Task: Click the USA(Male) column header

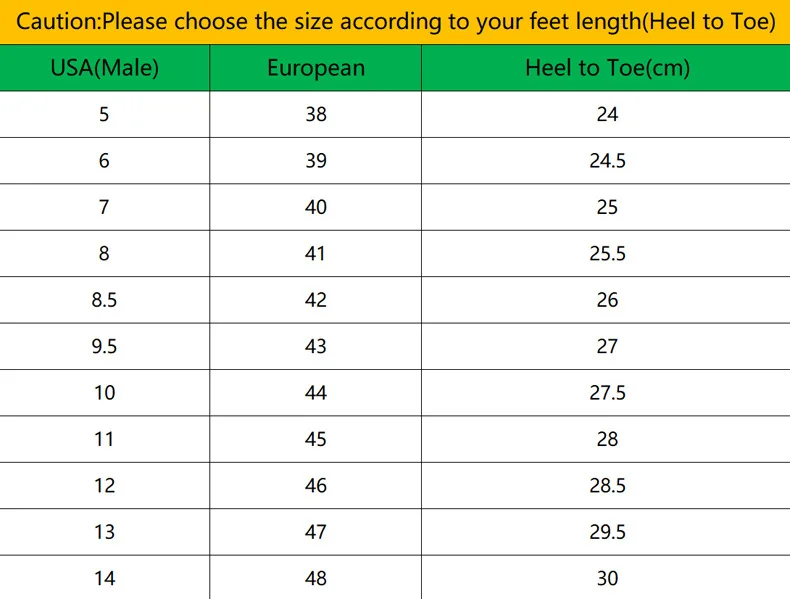Action: pos(105,68)
